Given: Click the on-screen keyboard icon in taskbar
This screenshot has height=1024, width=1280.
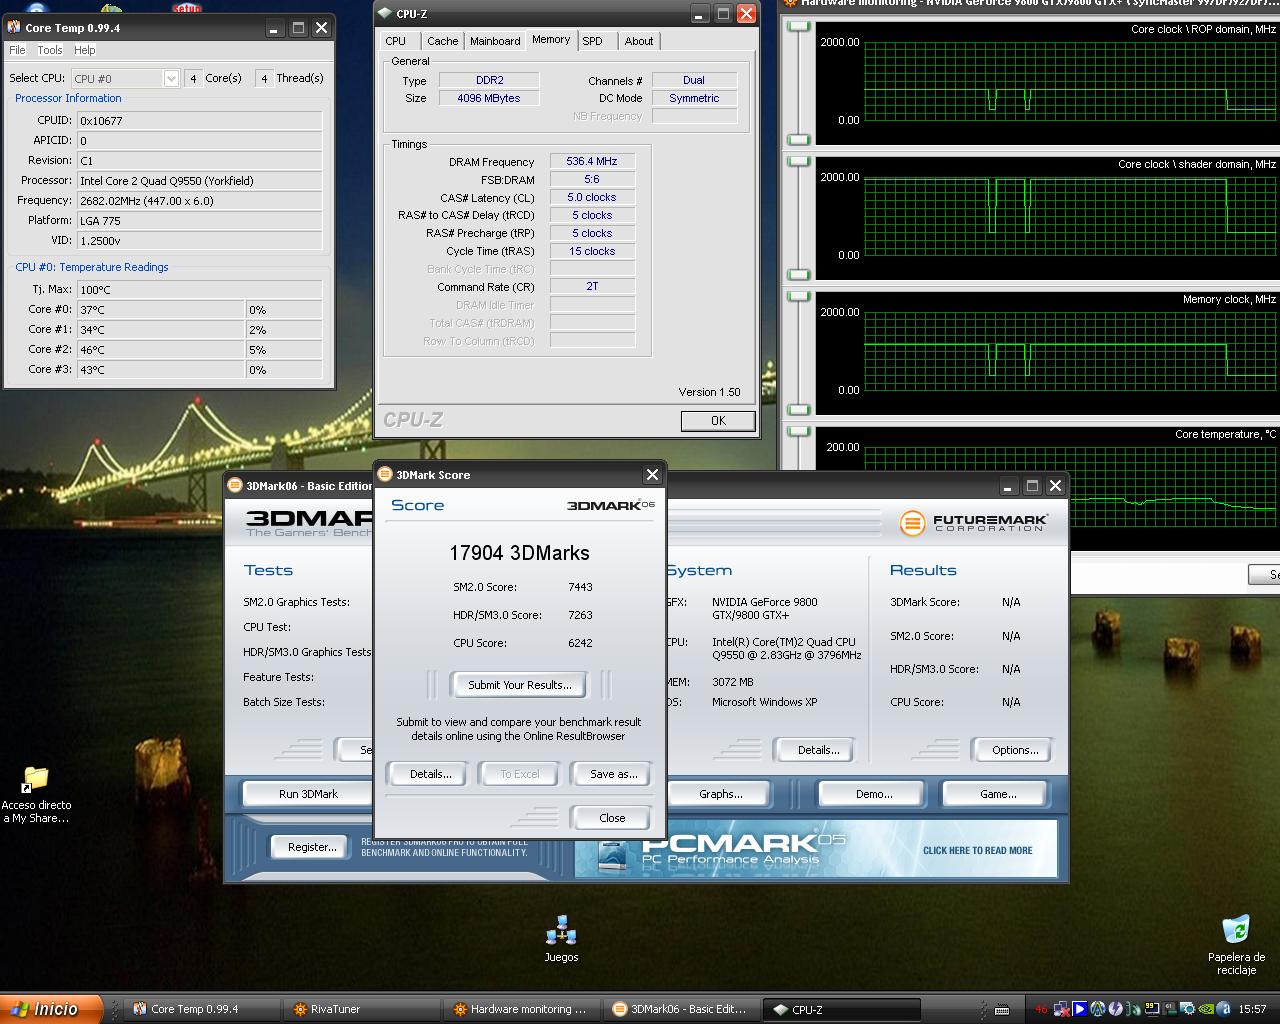Looking at the screenshot, I should [1002, 1009].
